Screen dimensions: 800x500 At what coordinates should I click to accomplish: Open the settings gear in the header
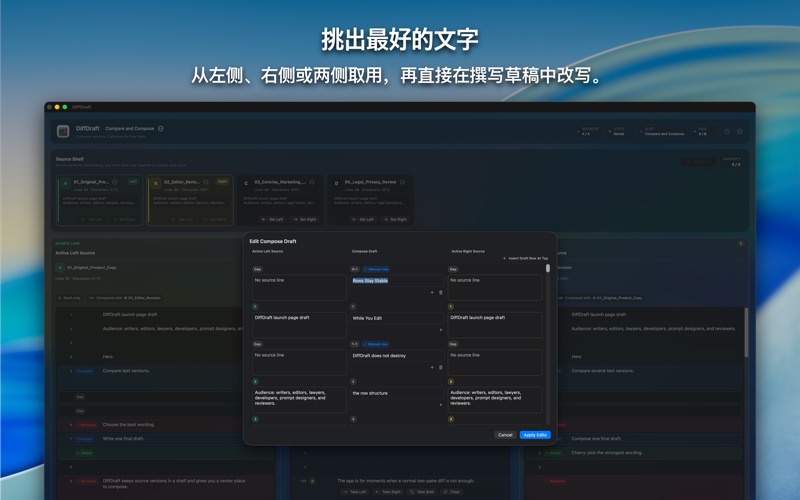(739, 132)
